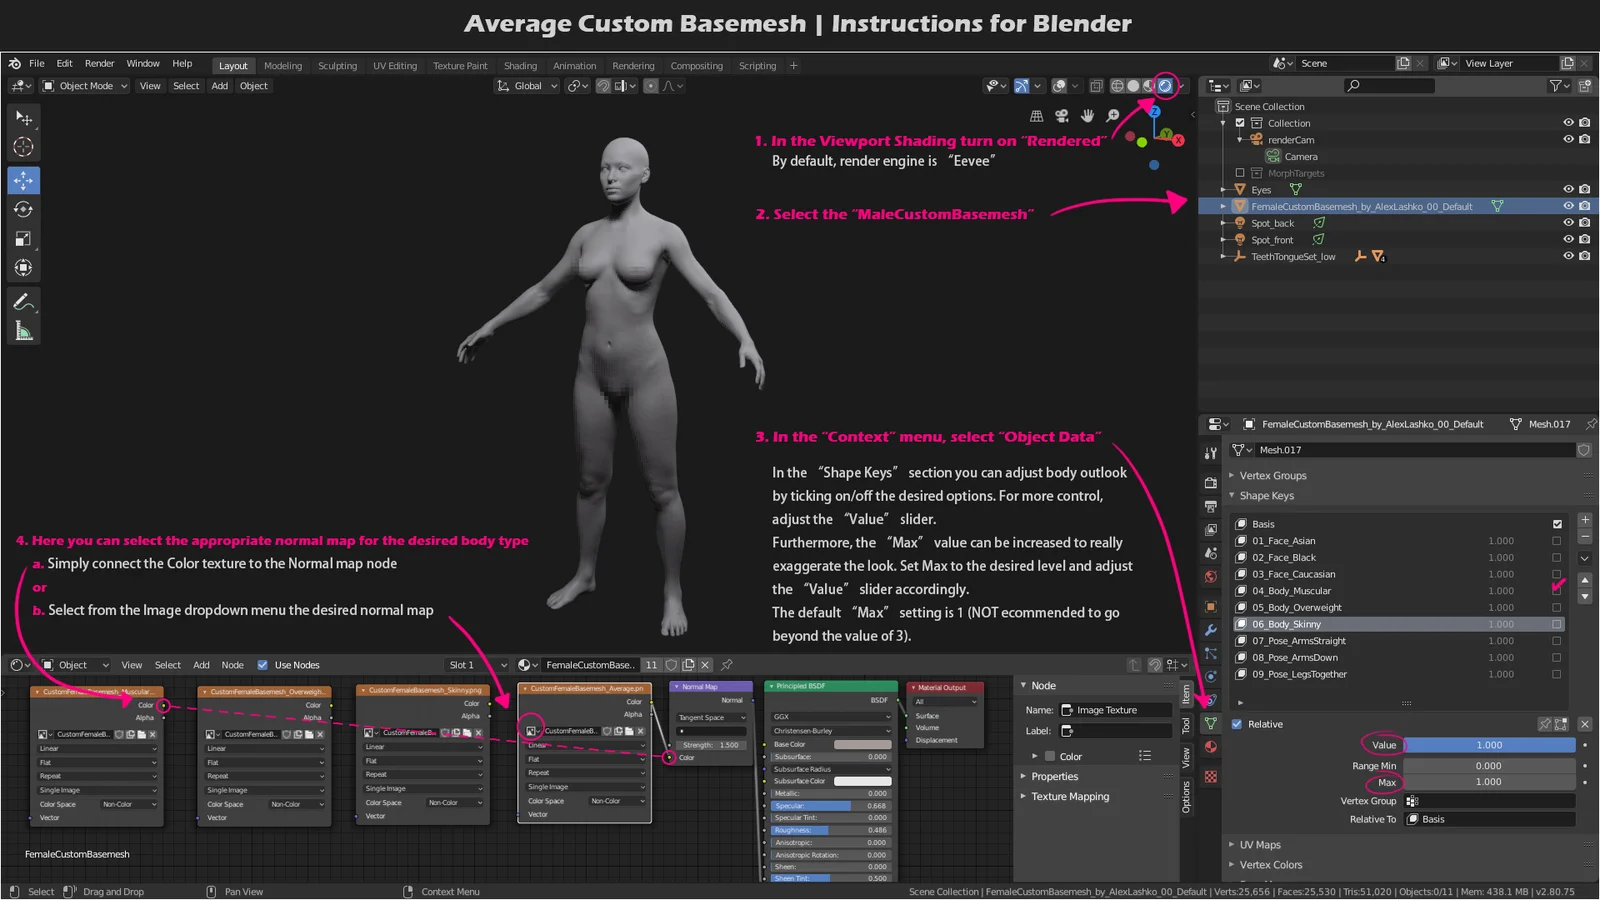Viewport: 1600px width, 900px height.
Task: Hide the Spot_back light in the outliner
Action: [1568, 222]
